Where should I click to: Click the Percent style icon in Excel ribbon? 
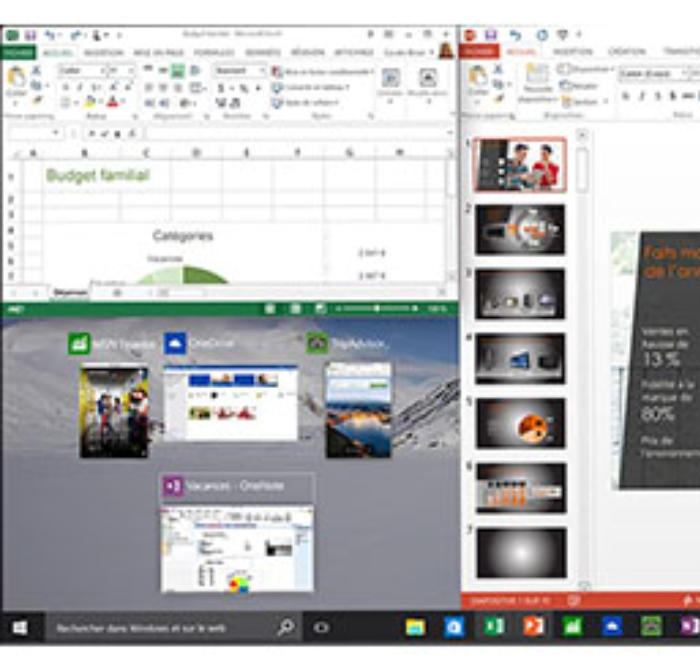click(244, 88)
